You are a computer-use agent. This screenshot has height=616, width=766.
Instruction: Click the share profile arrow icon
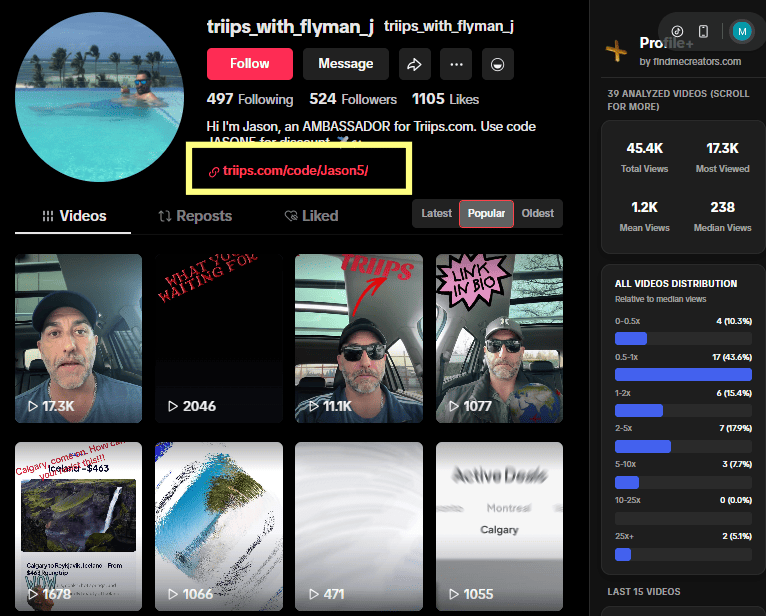pos(413,64)
